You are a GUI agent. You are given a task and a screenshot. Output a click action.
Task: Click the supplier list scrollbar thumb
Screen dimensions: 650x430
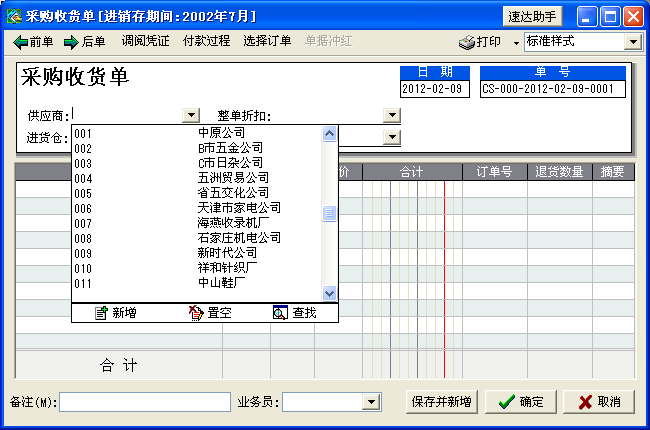coord(329,213)
